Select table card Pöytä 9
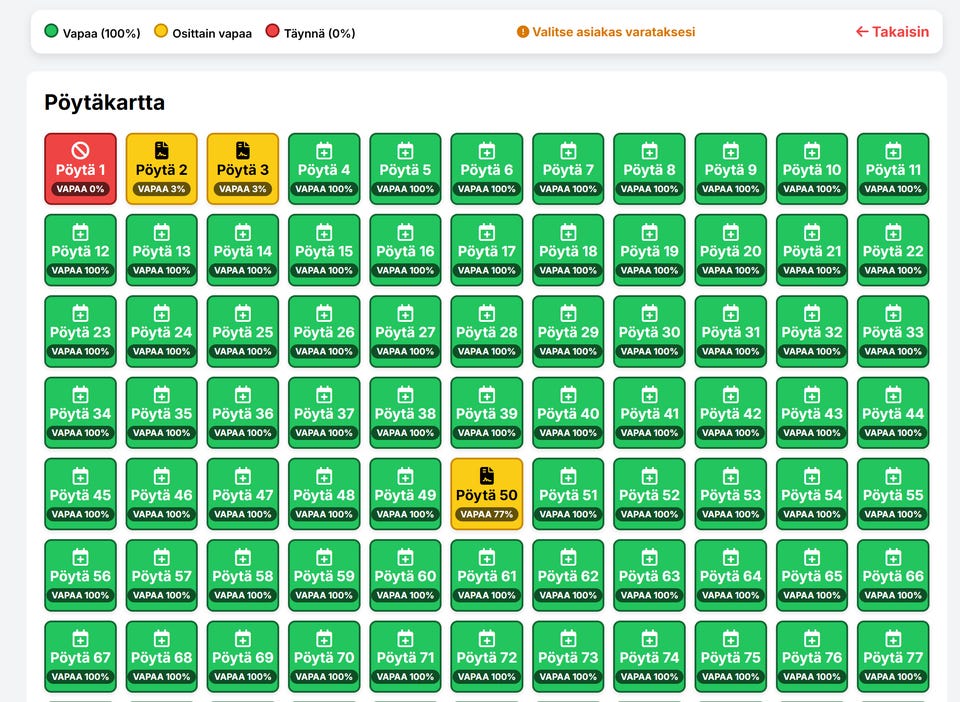The width and height of the screenshot is (960, 702). point(730,169)
